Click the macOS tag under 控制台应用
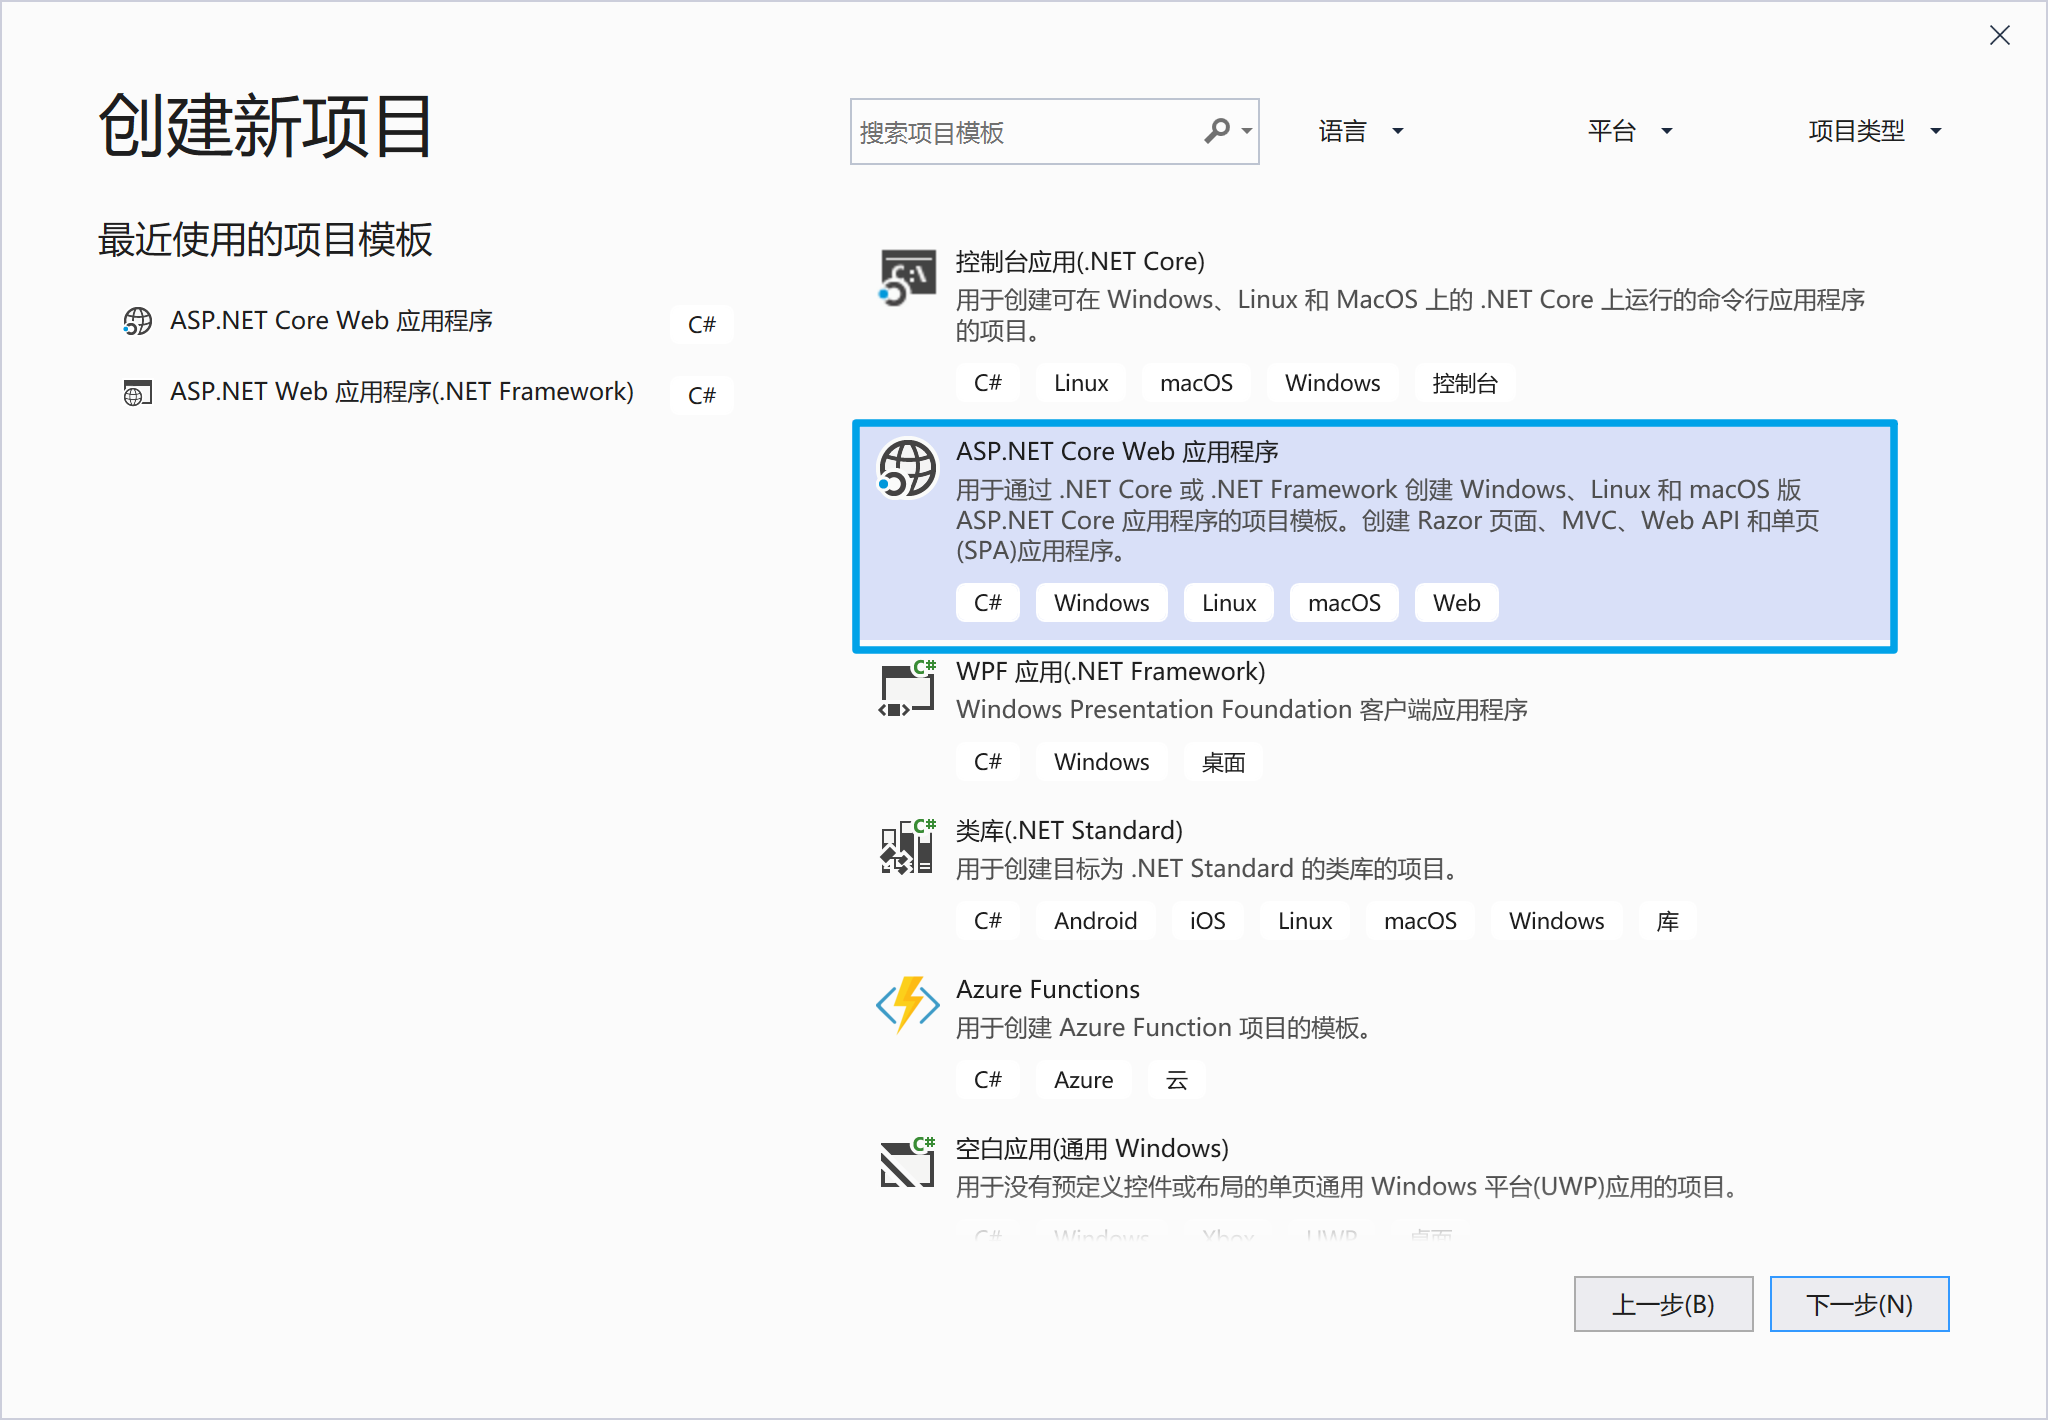Screen dimensions: 2048x1420 coord(1196,382)
